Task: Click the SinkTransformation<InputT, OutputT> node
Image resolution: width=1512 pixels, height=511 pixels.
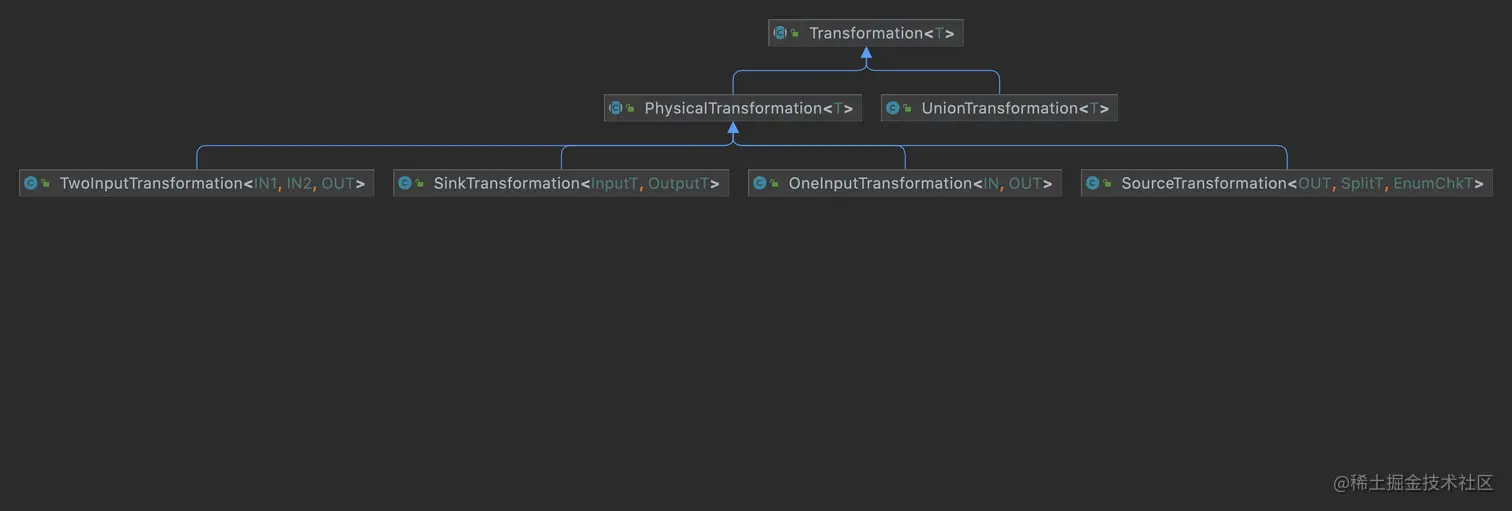Action: coord(561,183)
